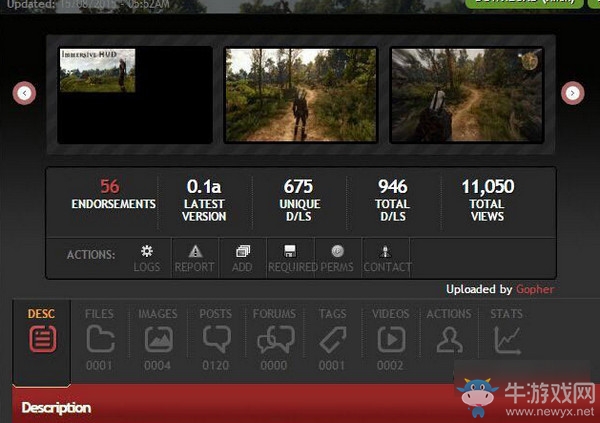Click the green download button at top
Image resolution: width=600 pixels, height=423 pixels.
point(524,3)
